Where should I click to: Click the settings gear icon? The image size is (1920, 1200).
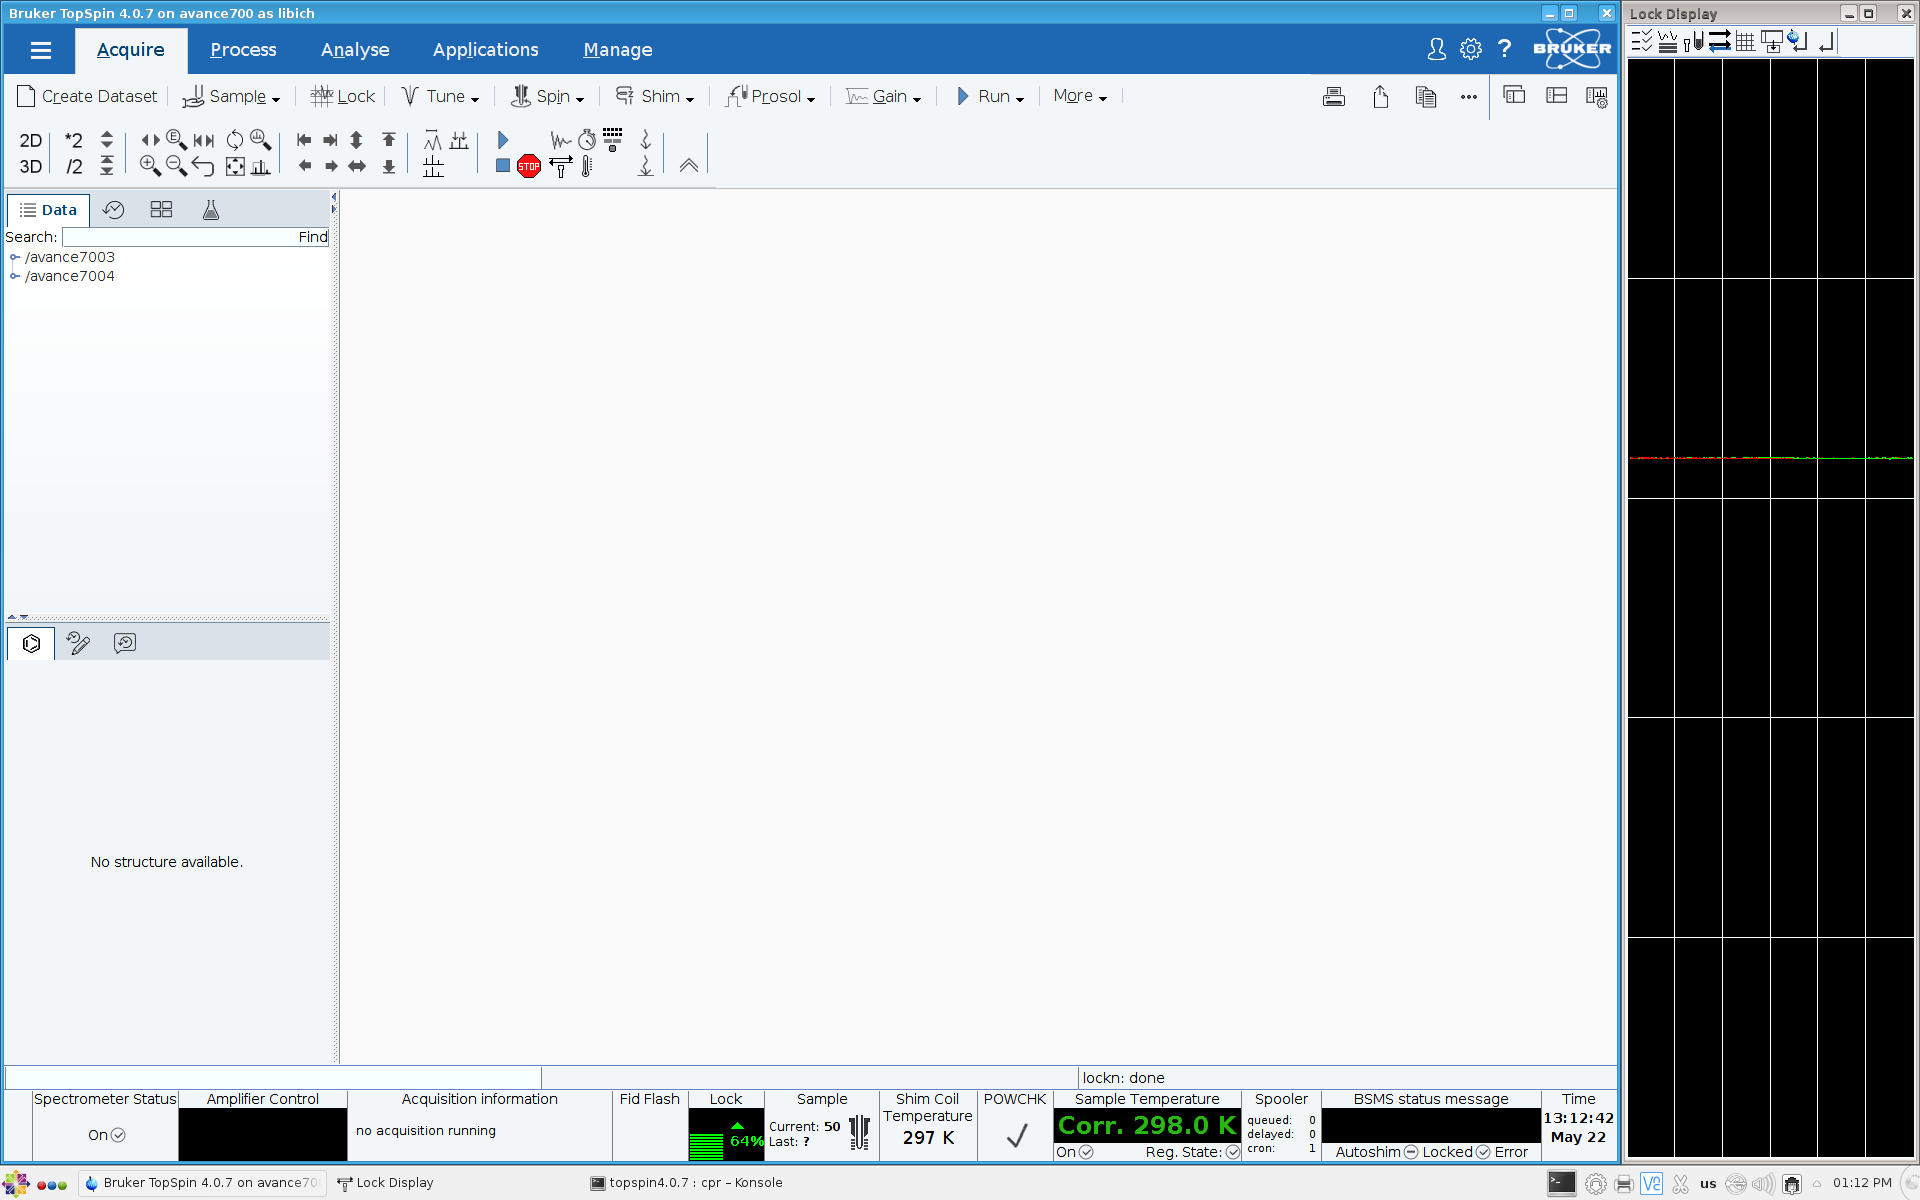coord(1470,49)
